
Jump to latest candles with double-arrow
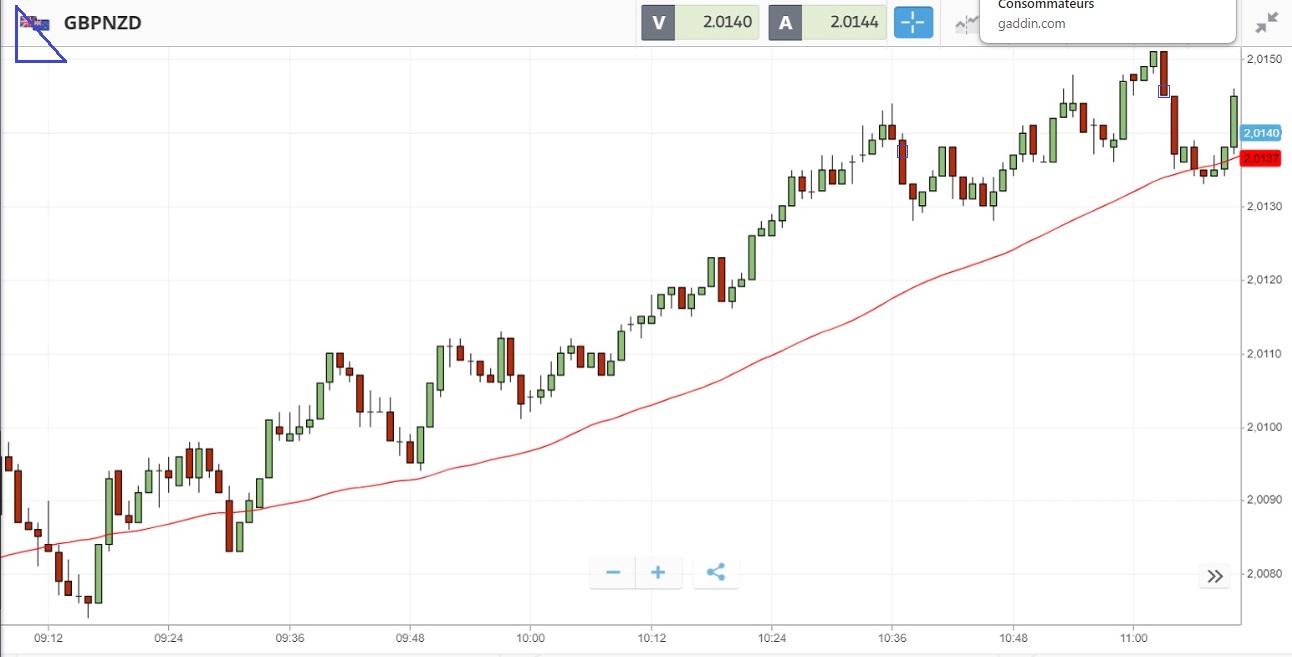point(1215,576)
